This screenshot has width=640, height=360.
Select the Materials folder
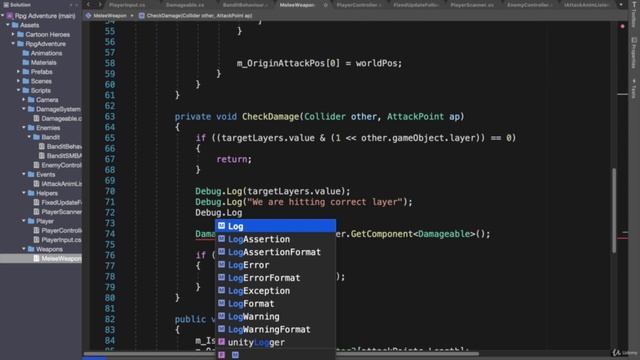(40, 62)
